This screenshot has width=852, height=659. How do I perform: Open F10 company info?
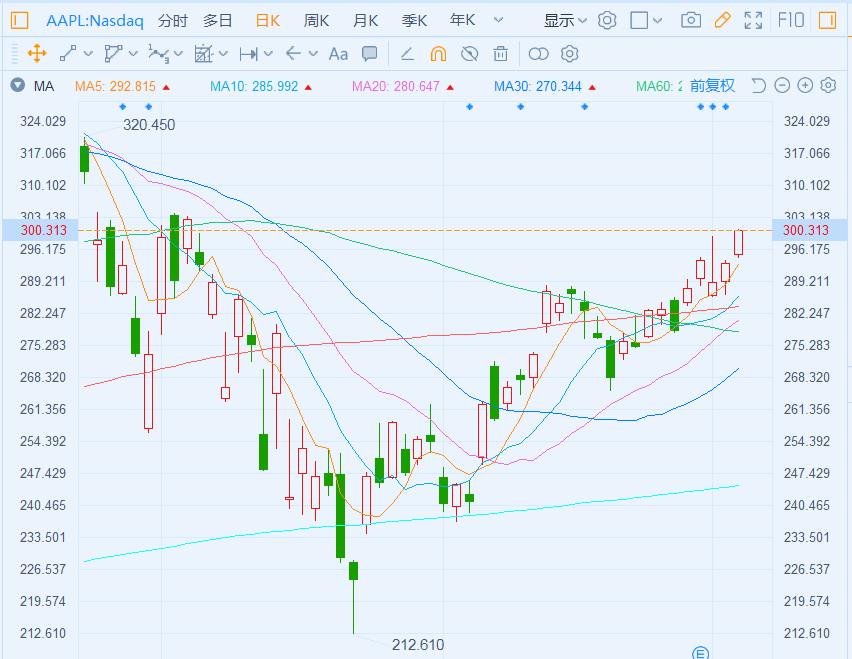point(790,20)
